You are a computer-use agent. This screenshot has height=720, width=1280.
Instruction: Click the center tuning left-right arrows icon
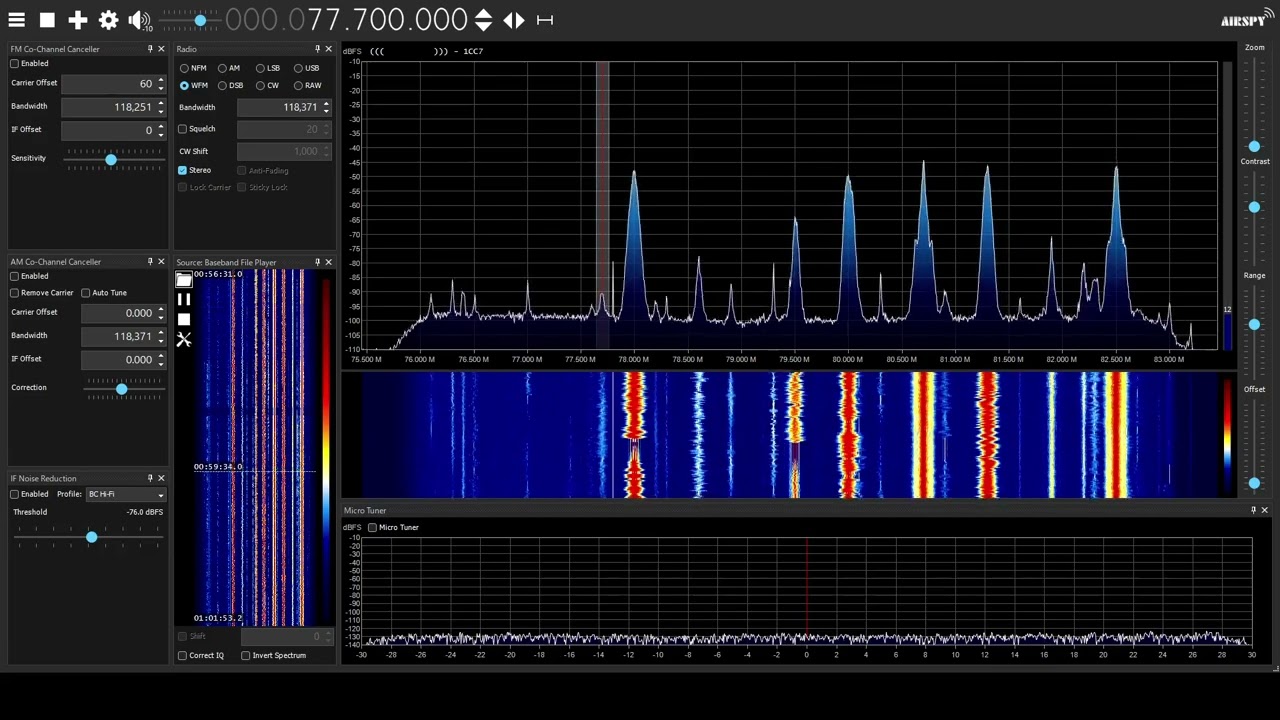click(x=514, y=20)
